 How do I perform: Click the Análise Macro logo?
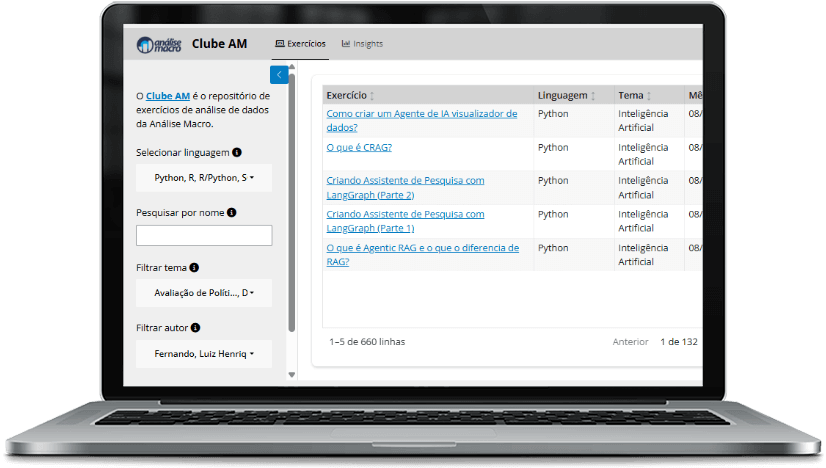pos(159,45)
